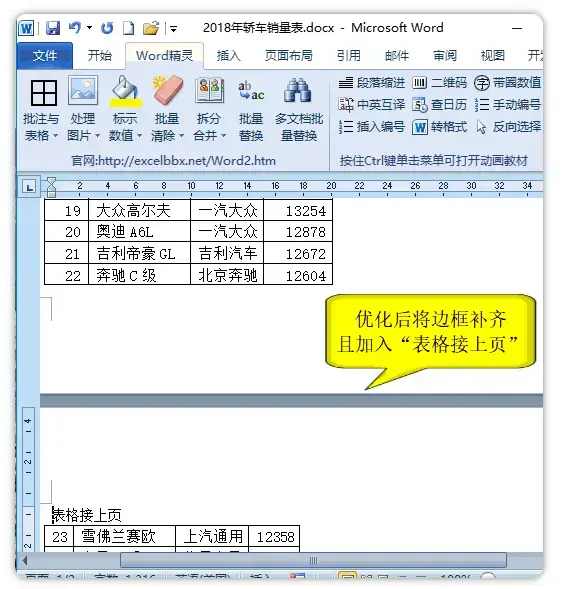Click the 标示数值 paint bucket icon
The image size is (573, 589).
coord(125,92)
